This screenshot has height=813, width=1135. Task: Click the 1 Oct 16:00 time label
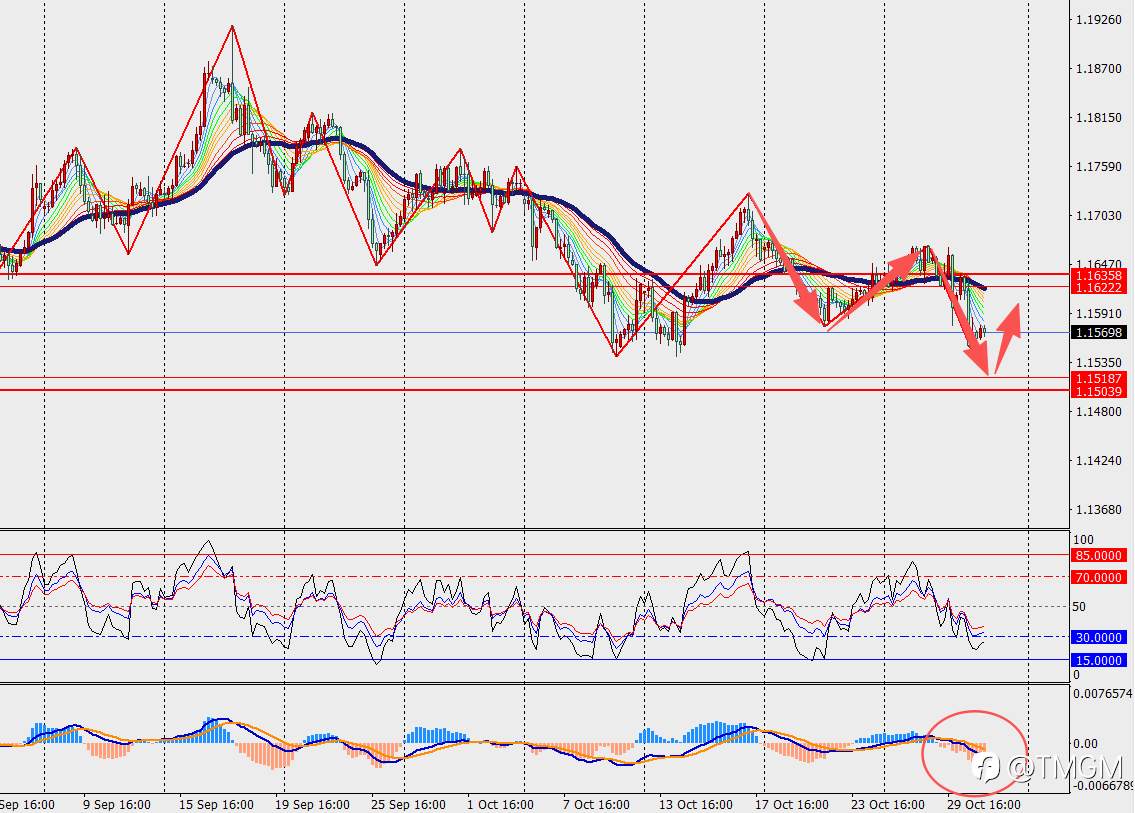point(500,804)
